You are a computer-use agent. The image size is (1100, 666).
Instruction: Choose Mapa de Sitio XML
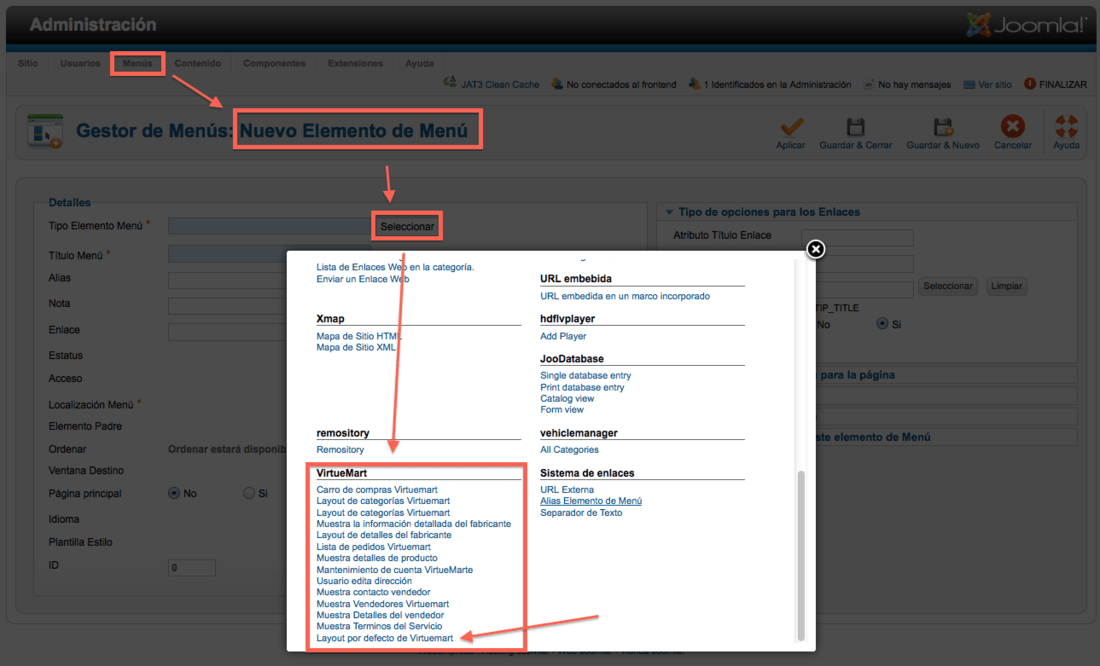click(356, 347)
